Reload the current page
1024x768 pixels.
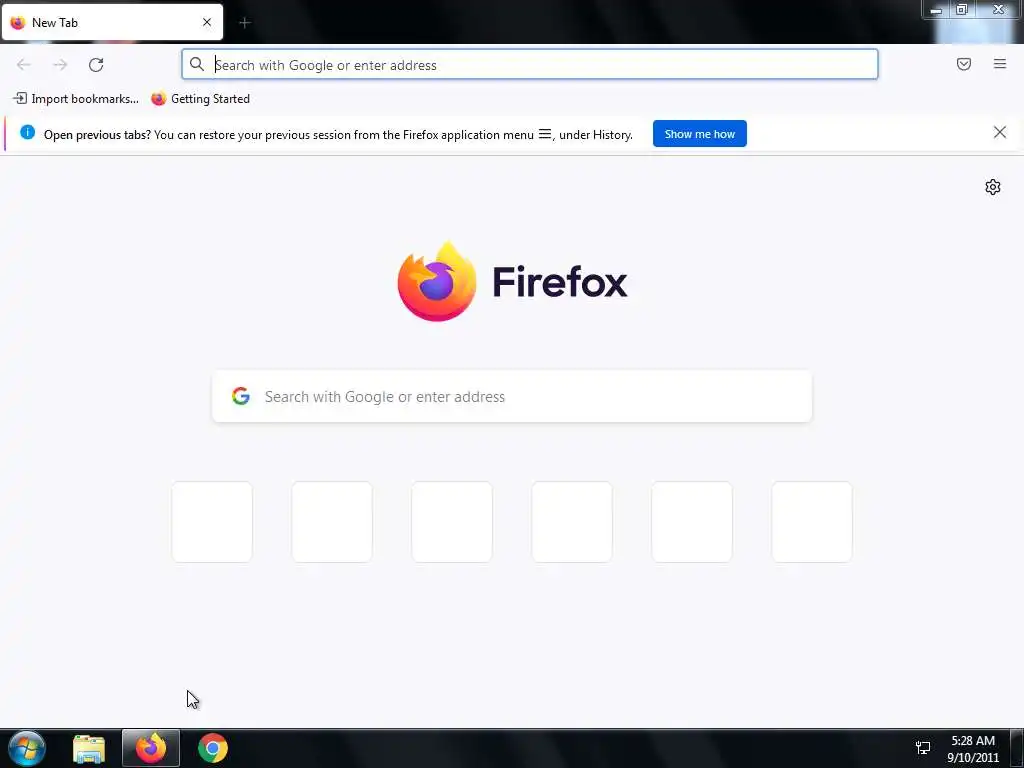coord(96,65)
